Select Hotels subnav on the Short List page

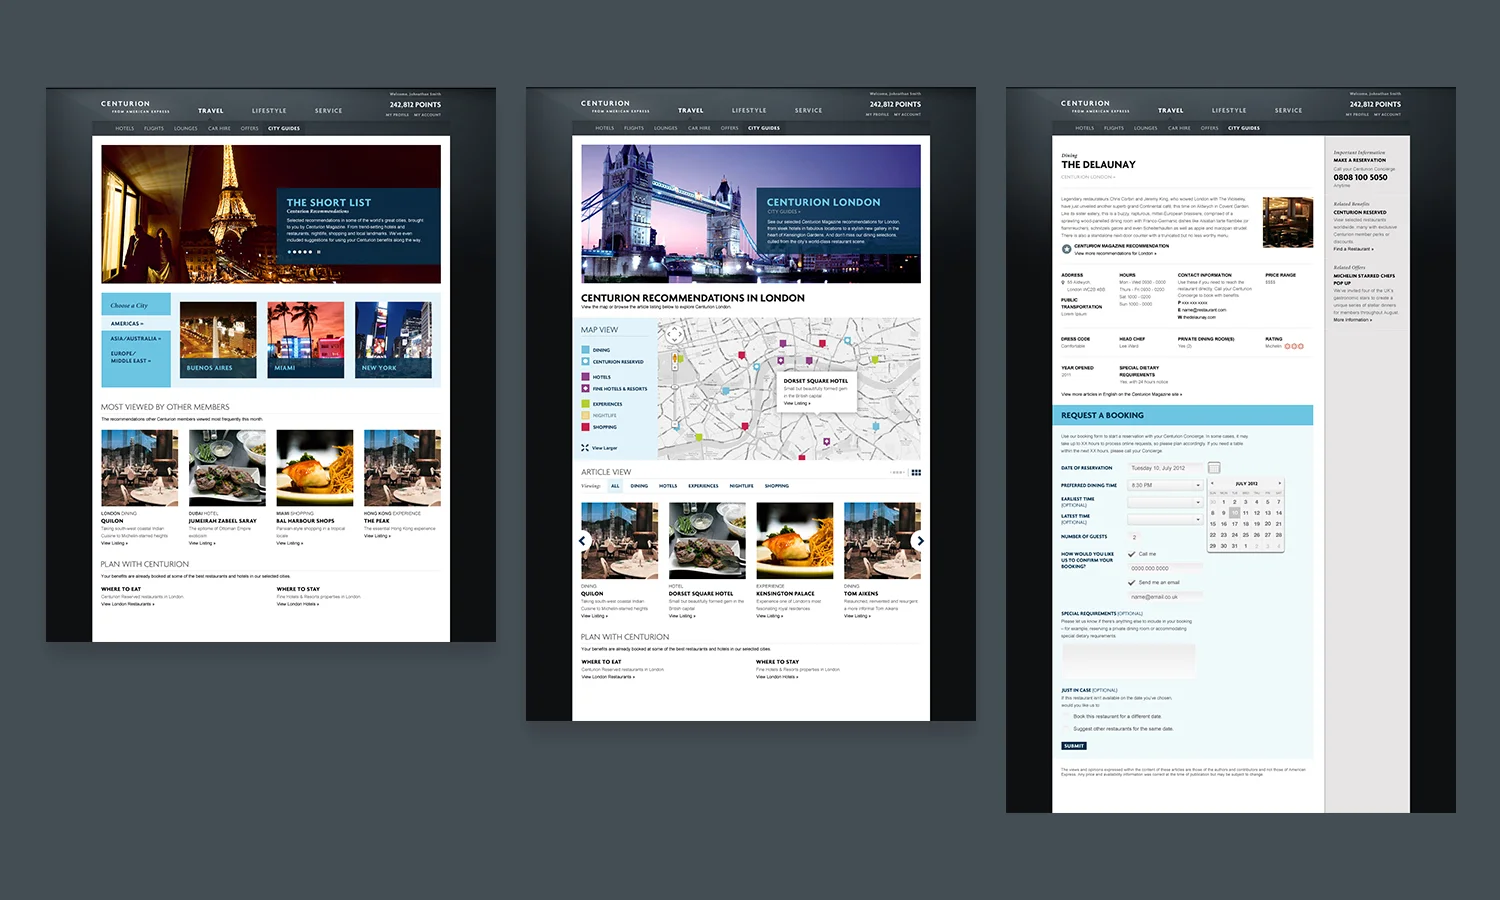click(125, 128)
